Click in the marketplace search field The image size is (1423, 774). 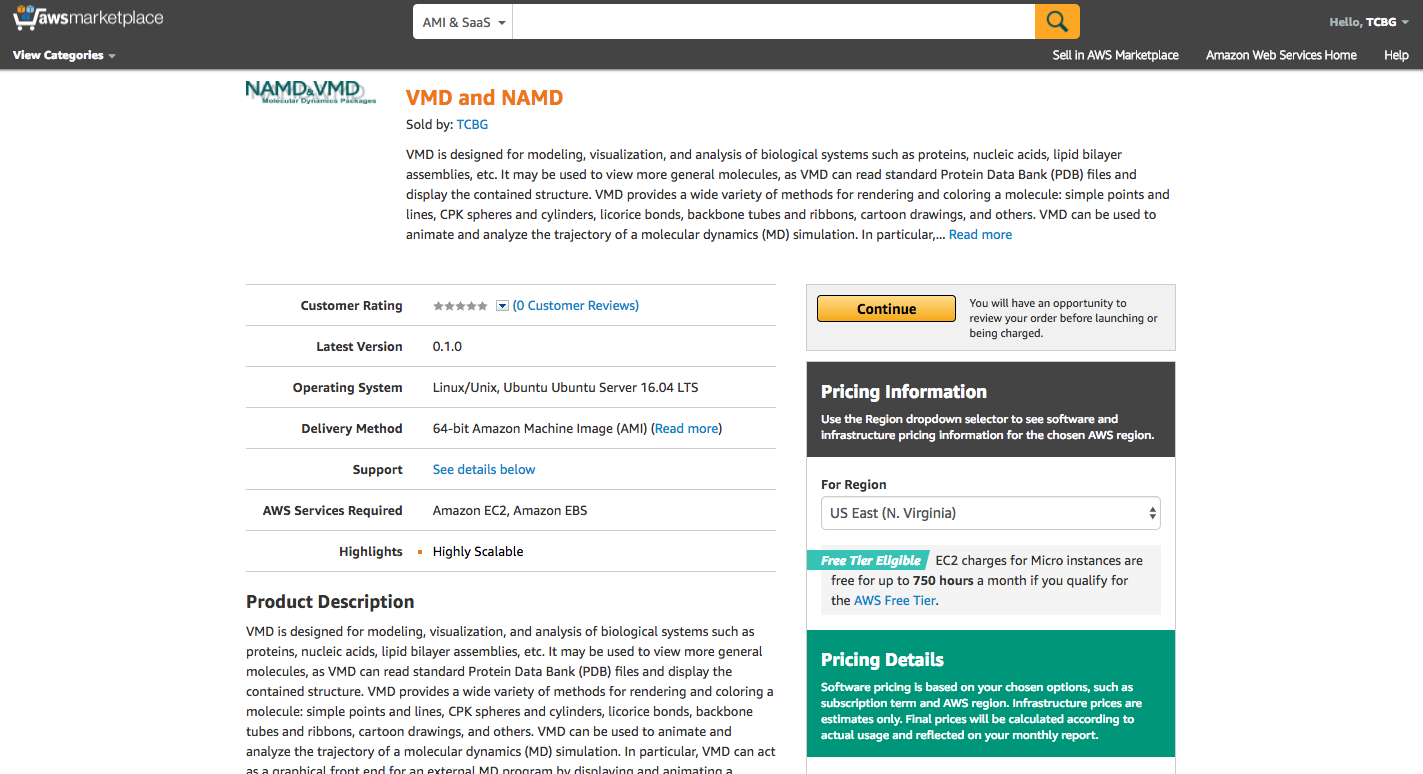point(773,22)
